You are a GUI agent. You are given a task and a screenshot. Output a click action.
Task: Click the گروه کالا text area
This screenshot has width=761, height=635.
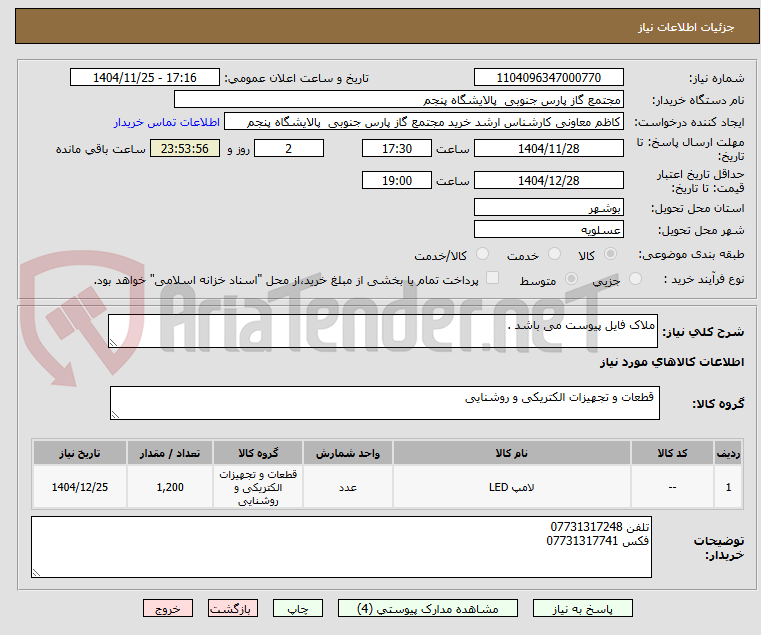pyautogui.click(x=384, y=403)
